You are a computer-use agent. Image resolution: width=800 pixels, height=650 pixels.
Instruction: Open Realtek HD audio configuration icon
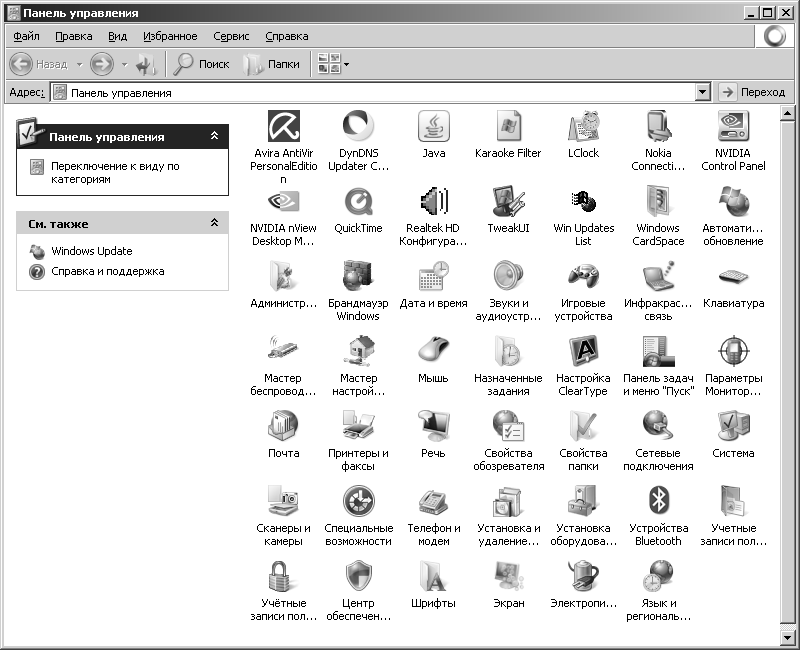(x=433, y=201)
